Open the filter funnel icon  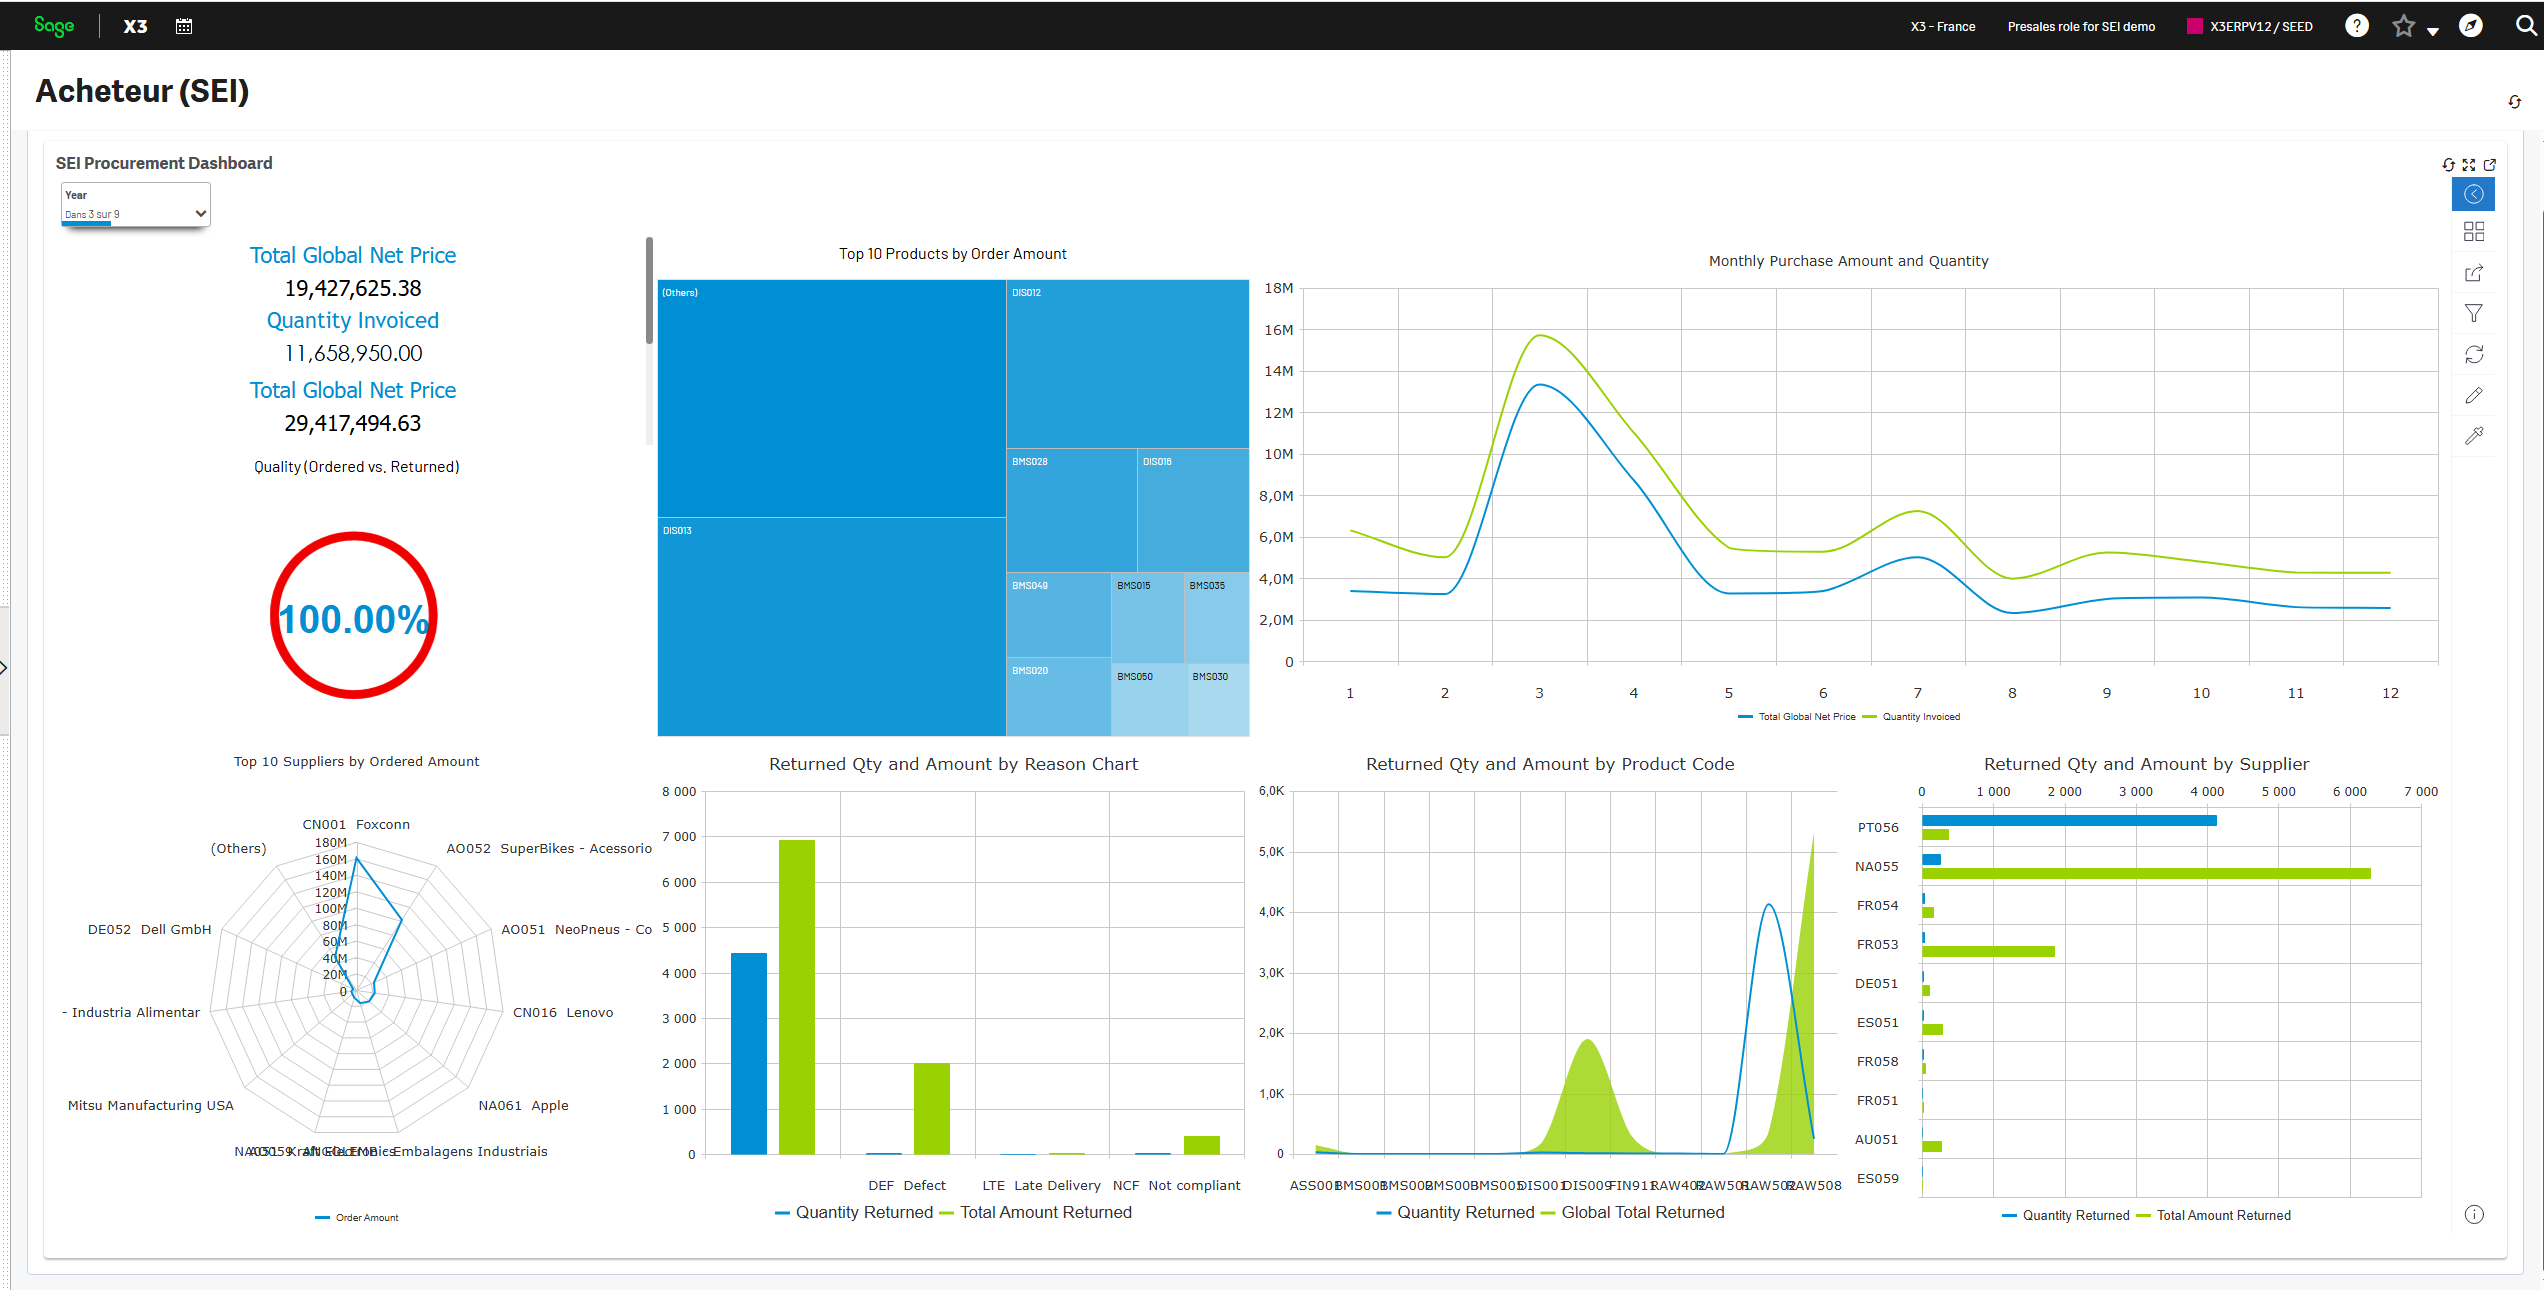pos(2473,314)
